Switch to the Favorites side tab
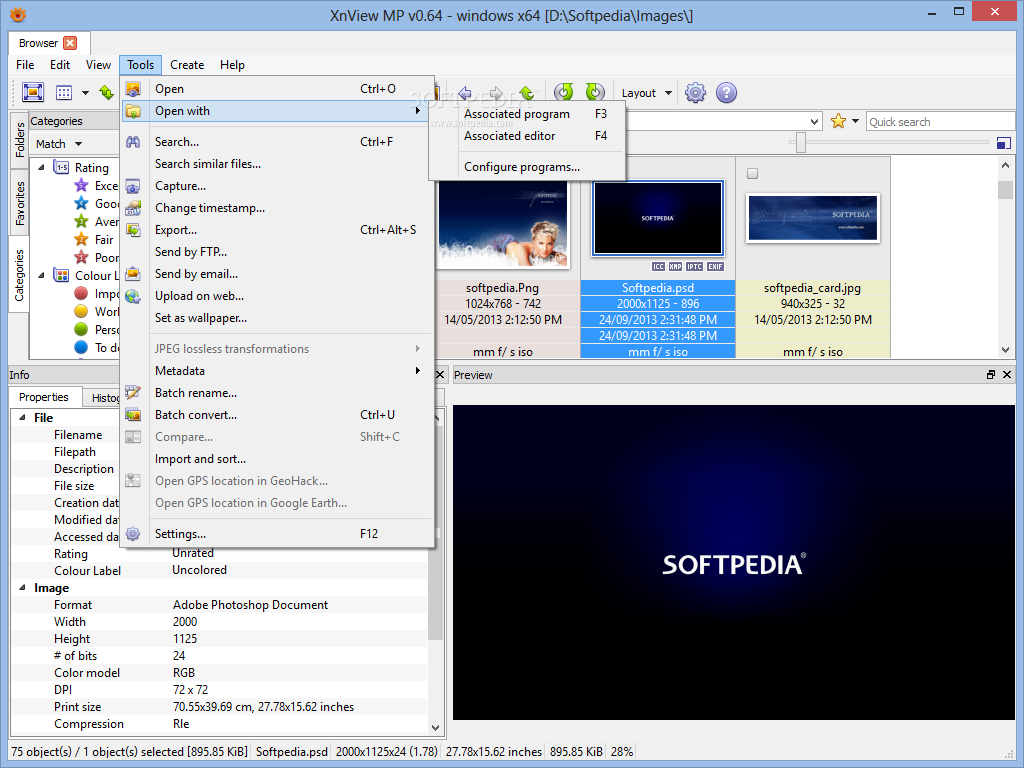1024x768 pixels. coord(20,203)
